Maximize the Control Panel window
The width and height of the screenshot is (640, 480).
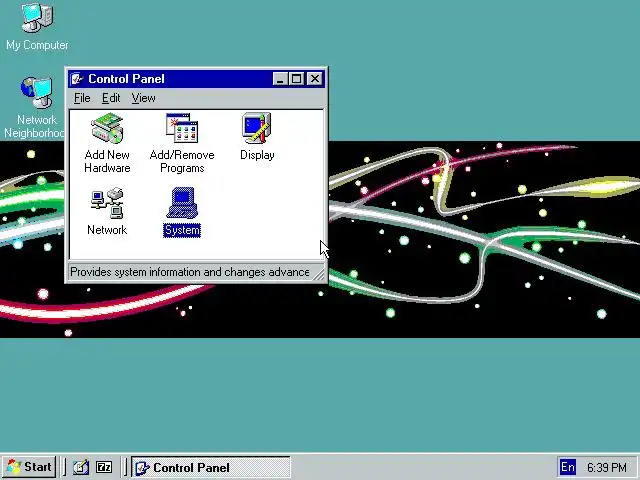click(296, 79)
